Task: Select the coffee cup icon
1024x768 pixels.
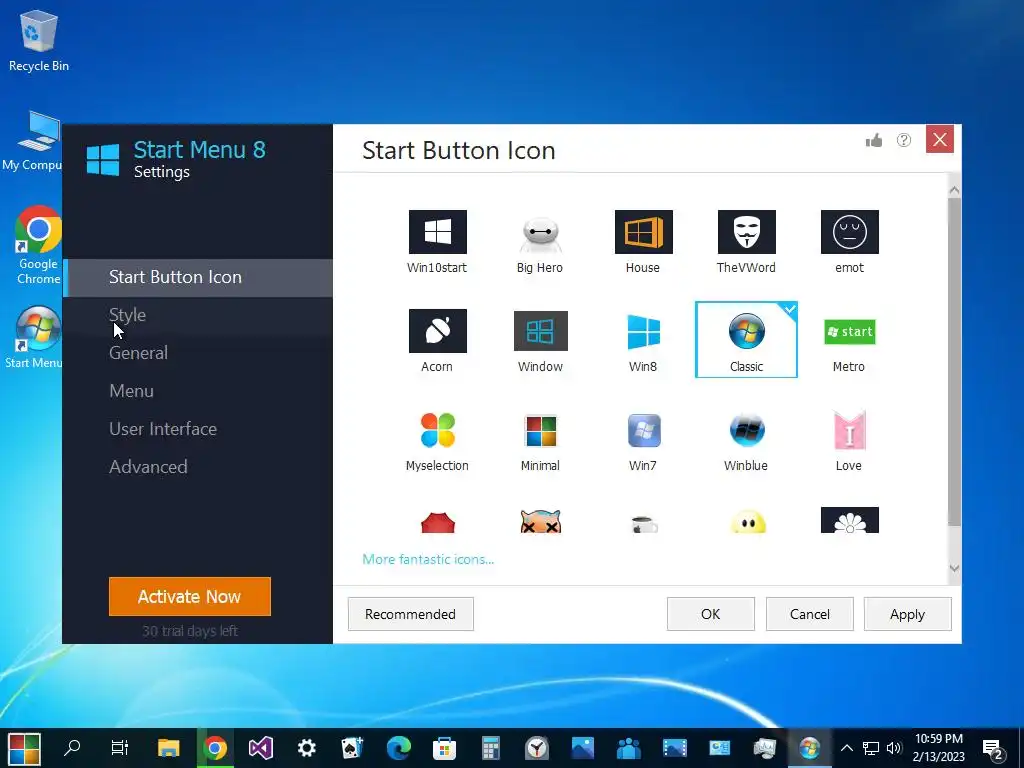Action: click(x=644, y=524)
